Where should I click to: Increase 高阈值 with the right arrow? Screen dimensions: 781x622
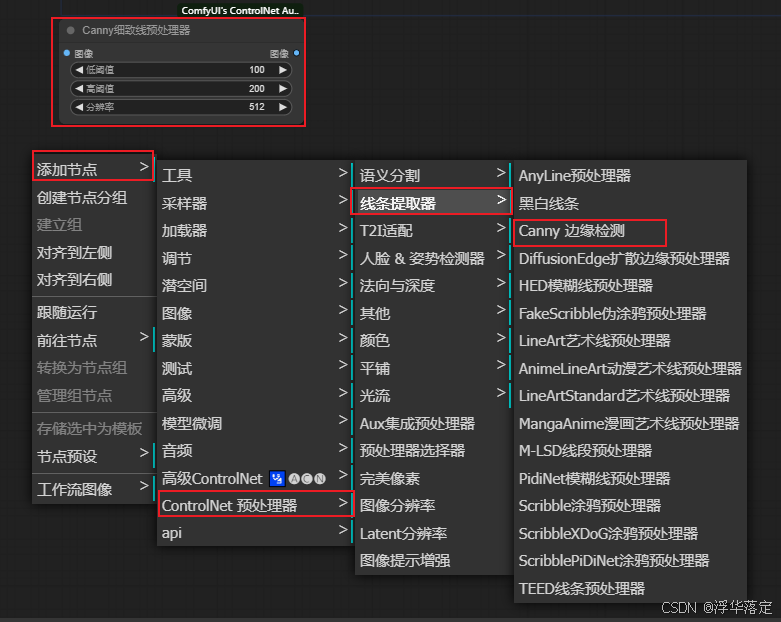click(x=283, y=89)
